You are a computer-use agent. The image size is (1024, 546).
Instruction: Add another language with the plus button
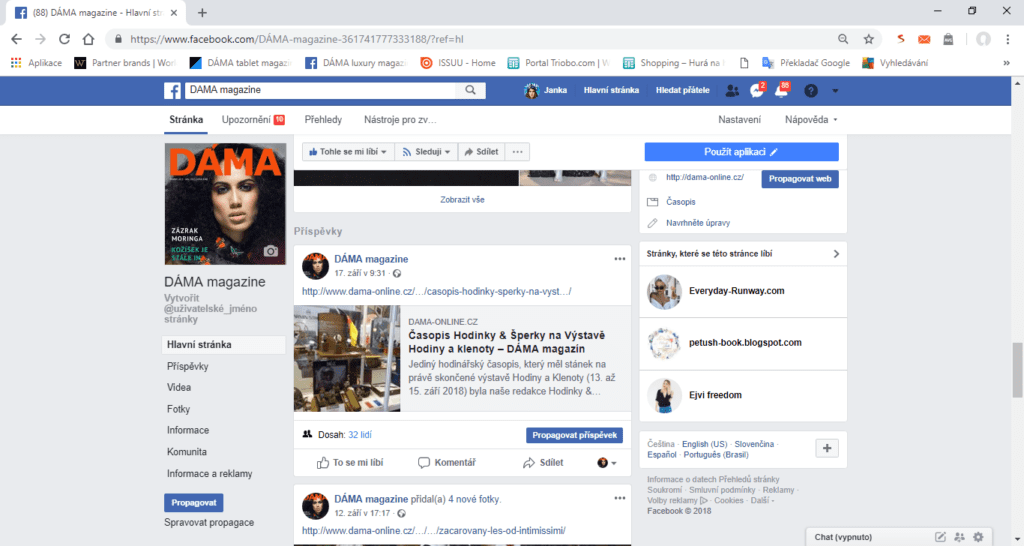(x=826, y=448)
